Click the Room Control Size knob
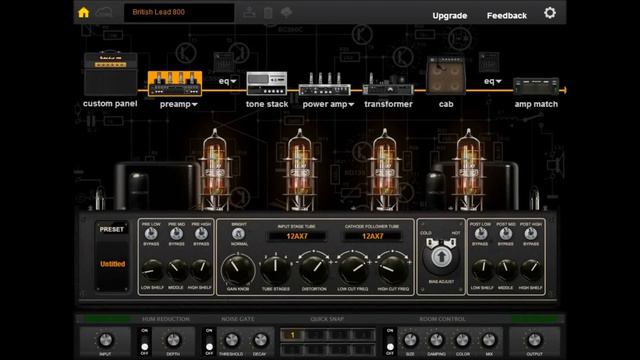 pos(410,340)
